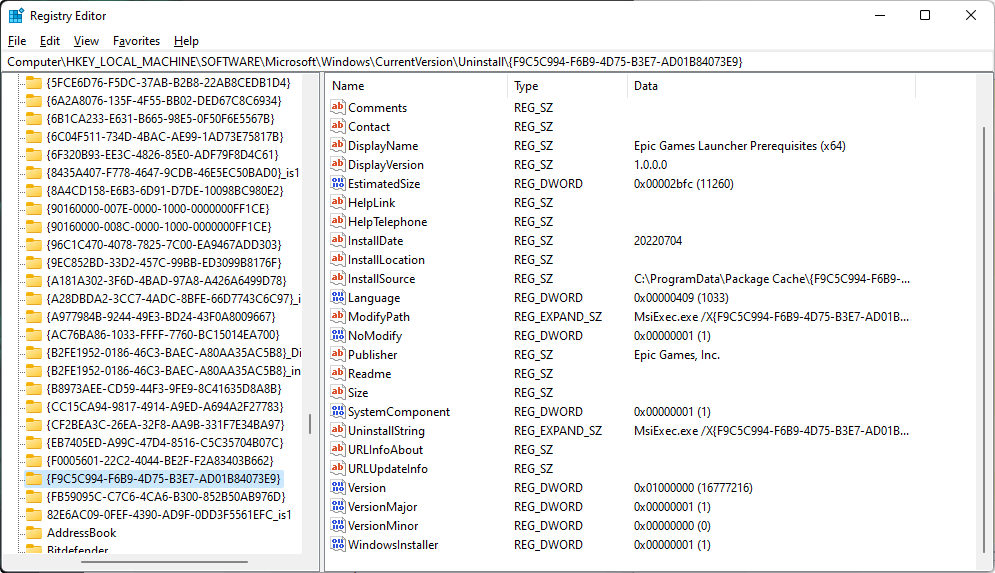Maximize the Registry Editor window
This screenshot has height=573, width=995.
(x=925, y=15)
